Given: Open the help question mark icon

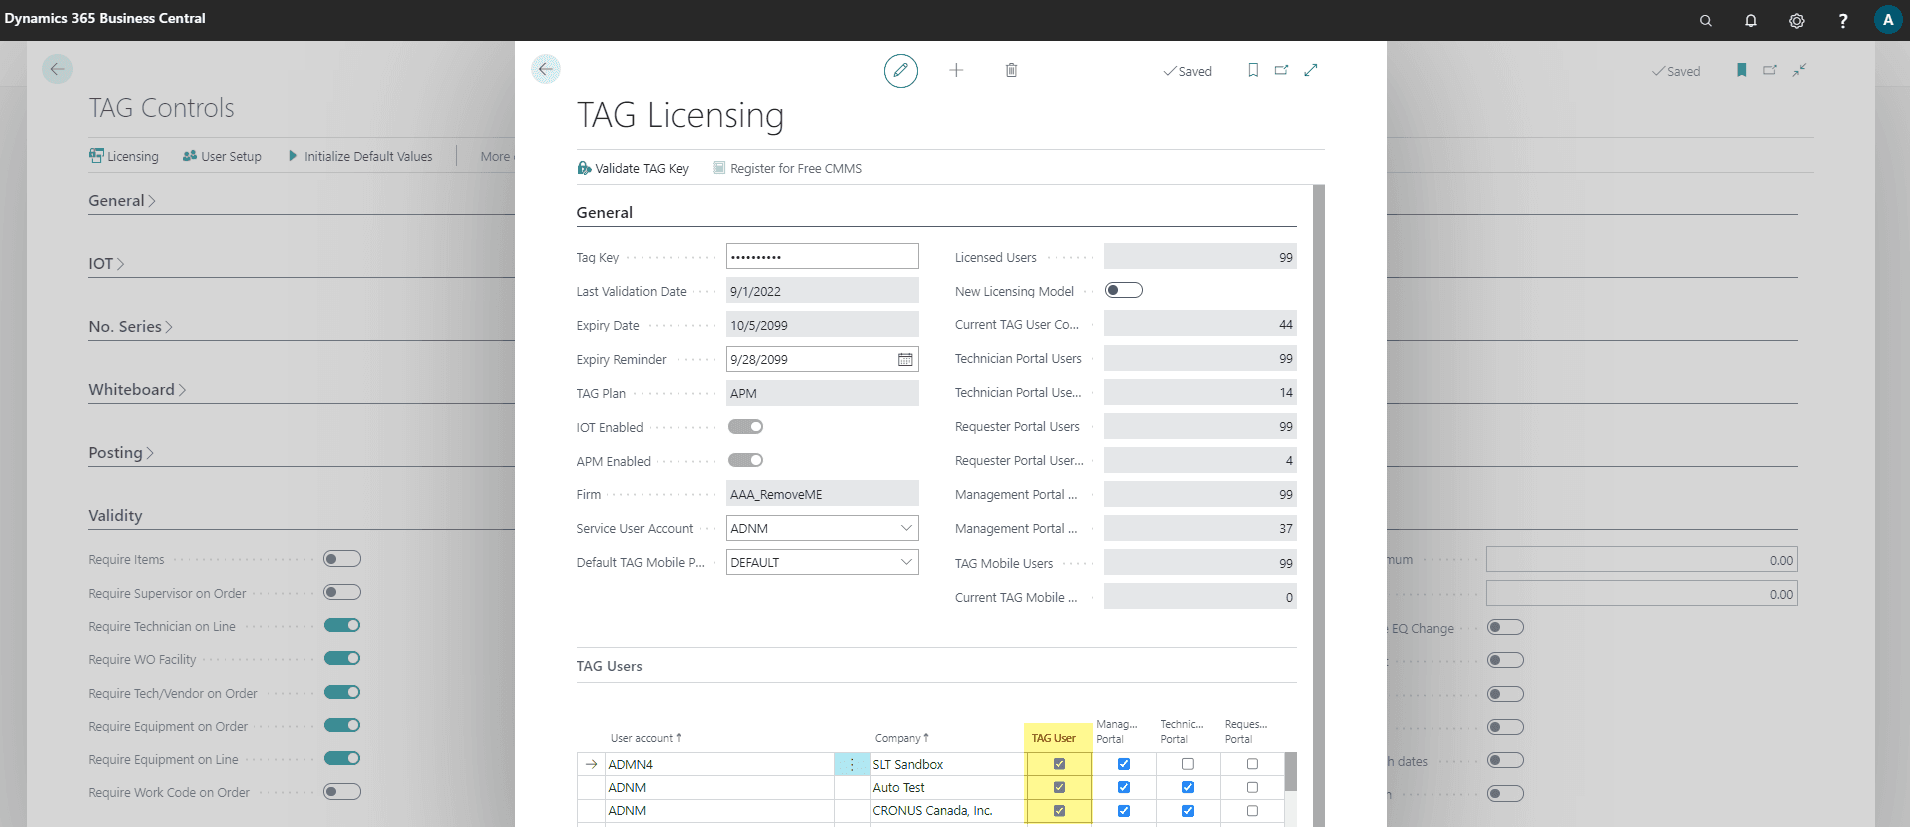Looking at the screenshot, I should [x=1843, y=21].
